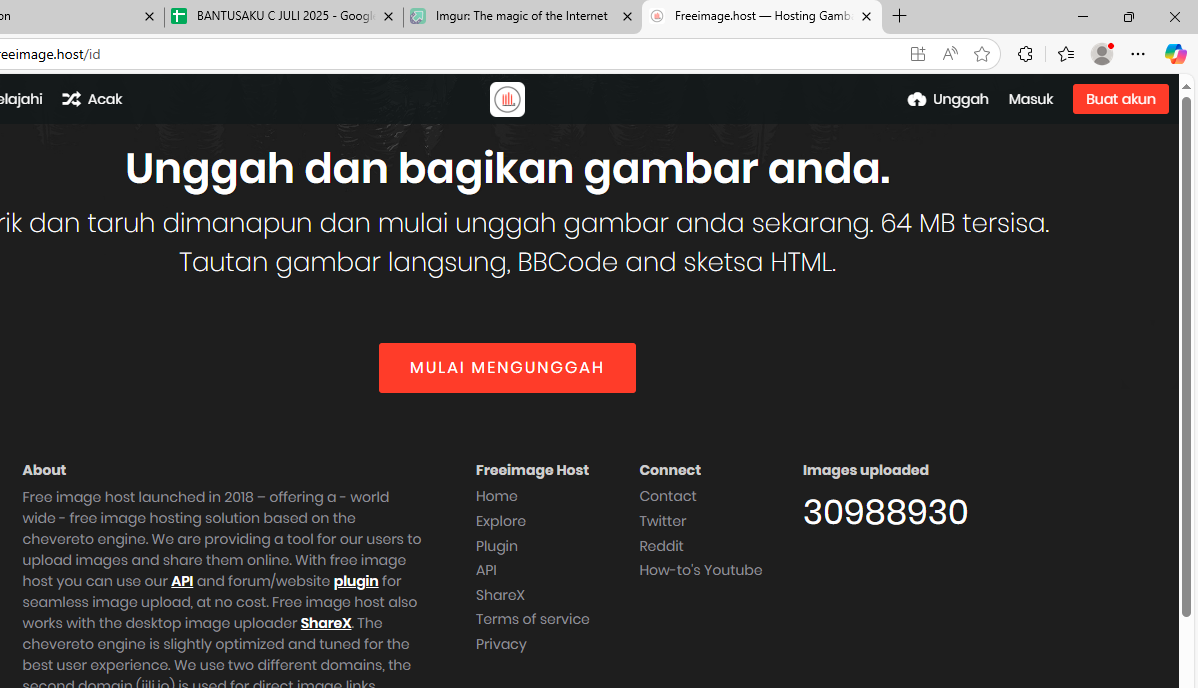Viewport: 1198px width, 688px height.
Task: Select the Freeimage.host tab
Action: pos(762,16)
